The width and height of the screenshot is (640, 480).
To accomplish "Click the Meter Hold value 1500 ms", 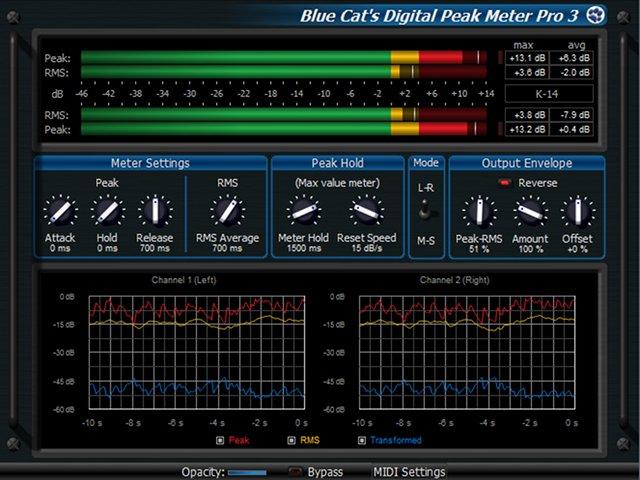I will pos(303,248).
